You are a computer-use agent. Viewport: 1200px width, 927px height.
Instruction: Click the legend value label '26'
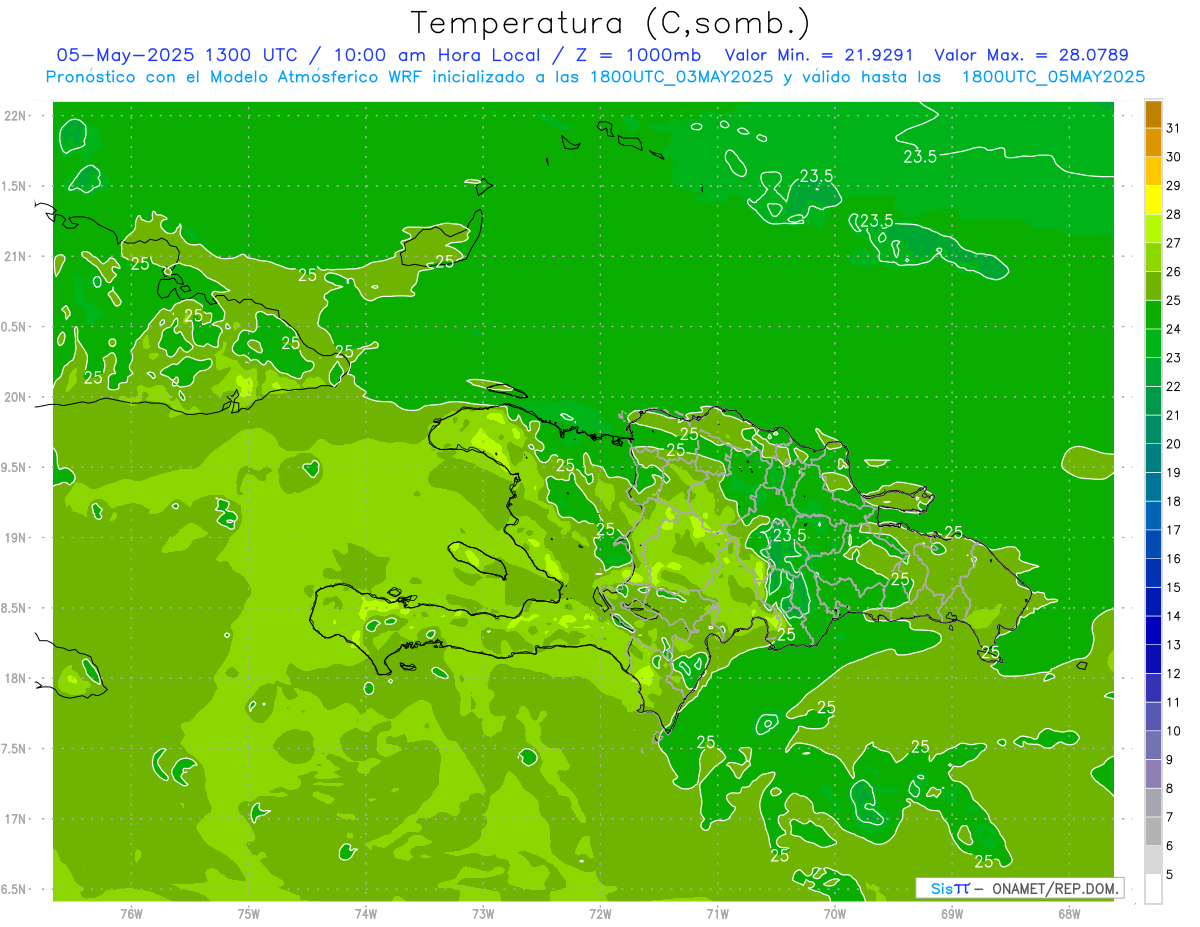tap(1173, 272)
